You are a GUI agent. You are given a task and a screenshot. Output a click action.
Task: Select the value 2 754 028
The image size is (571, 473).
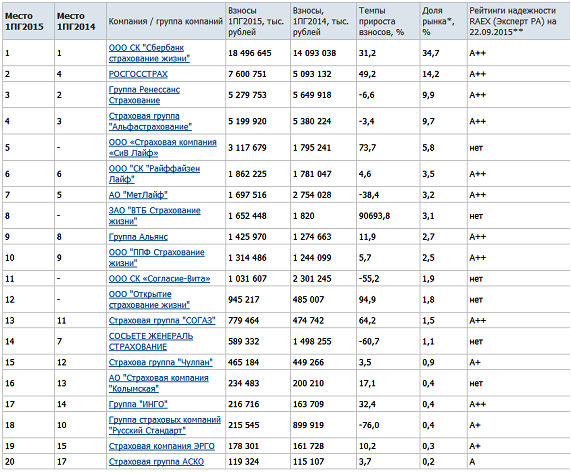[312, 195]
